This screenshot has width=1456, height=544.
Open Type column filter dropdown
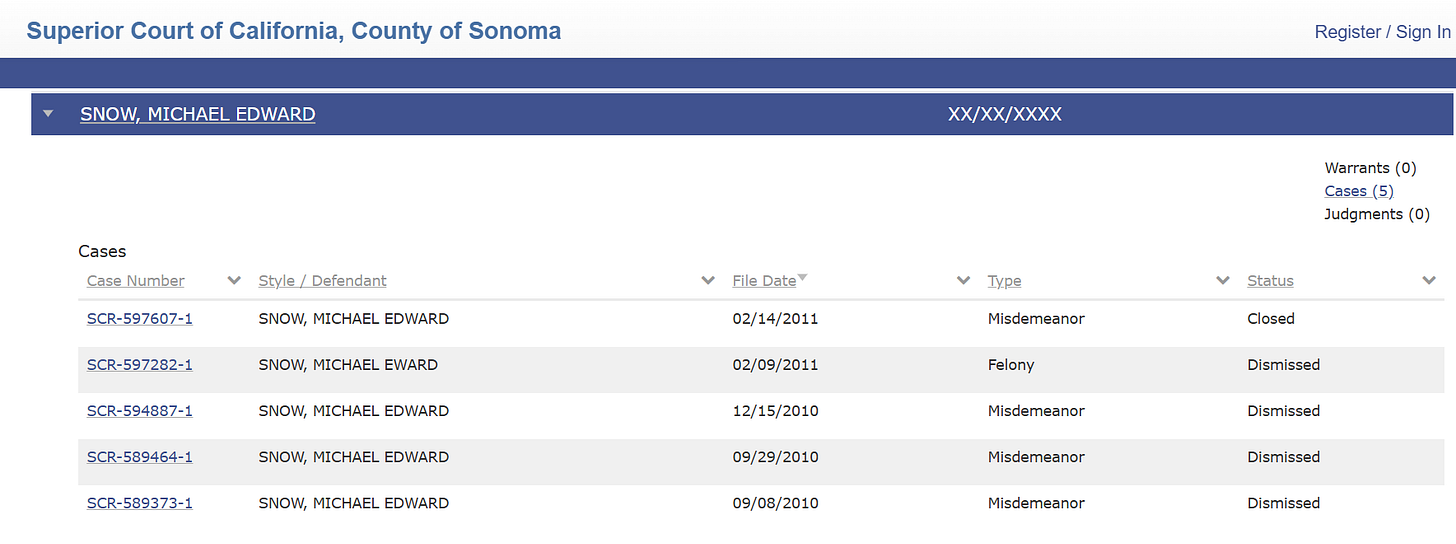pyautogui.click(x=1222, y=281)
